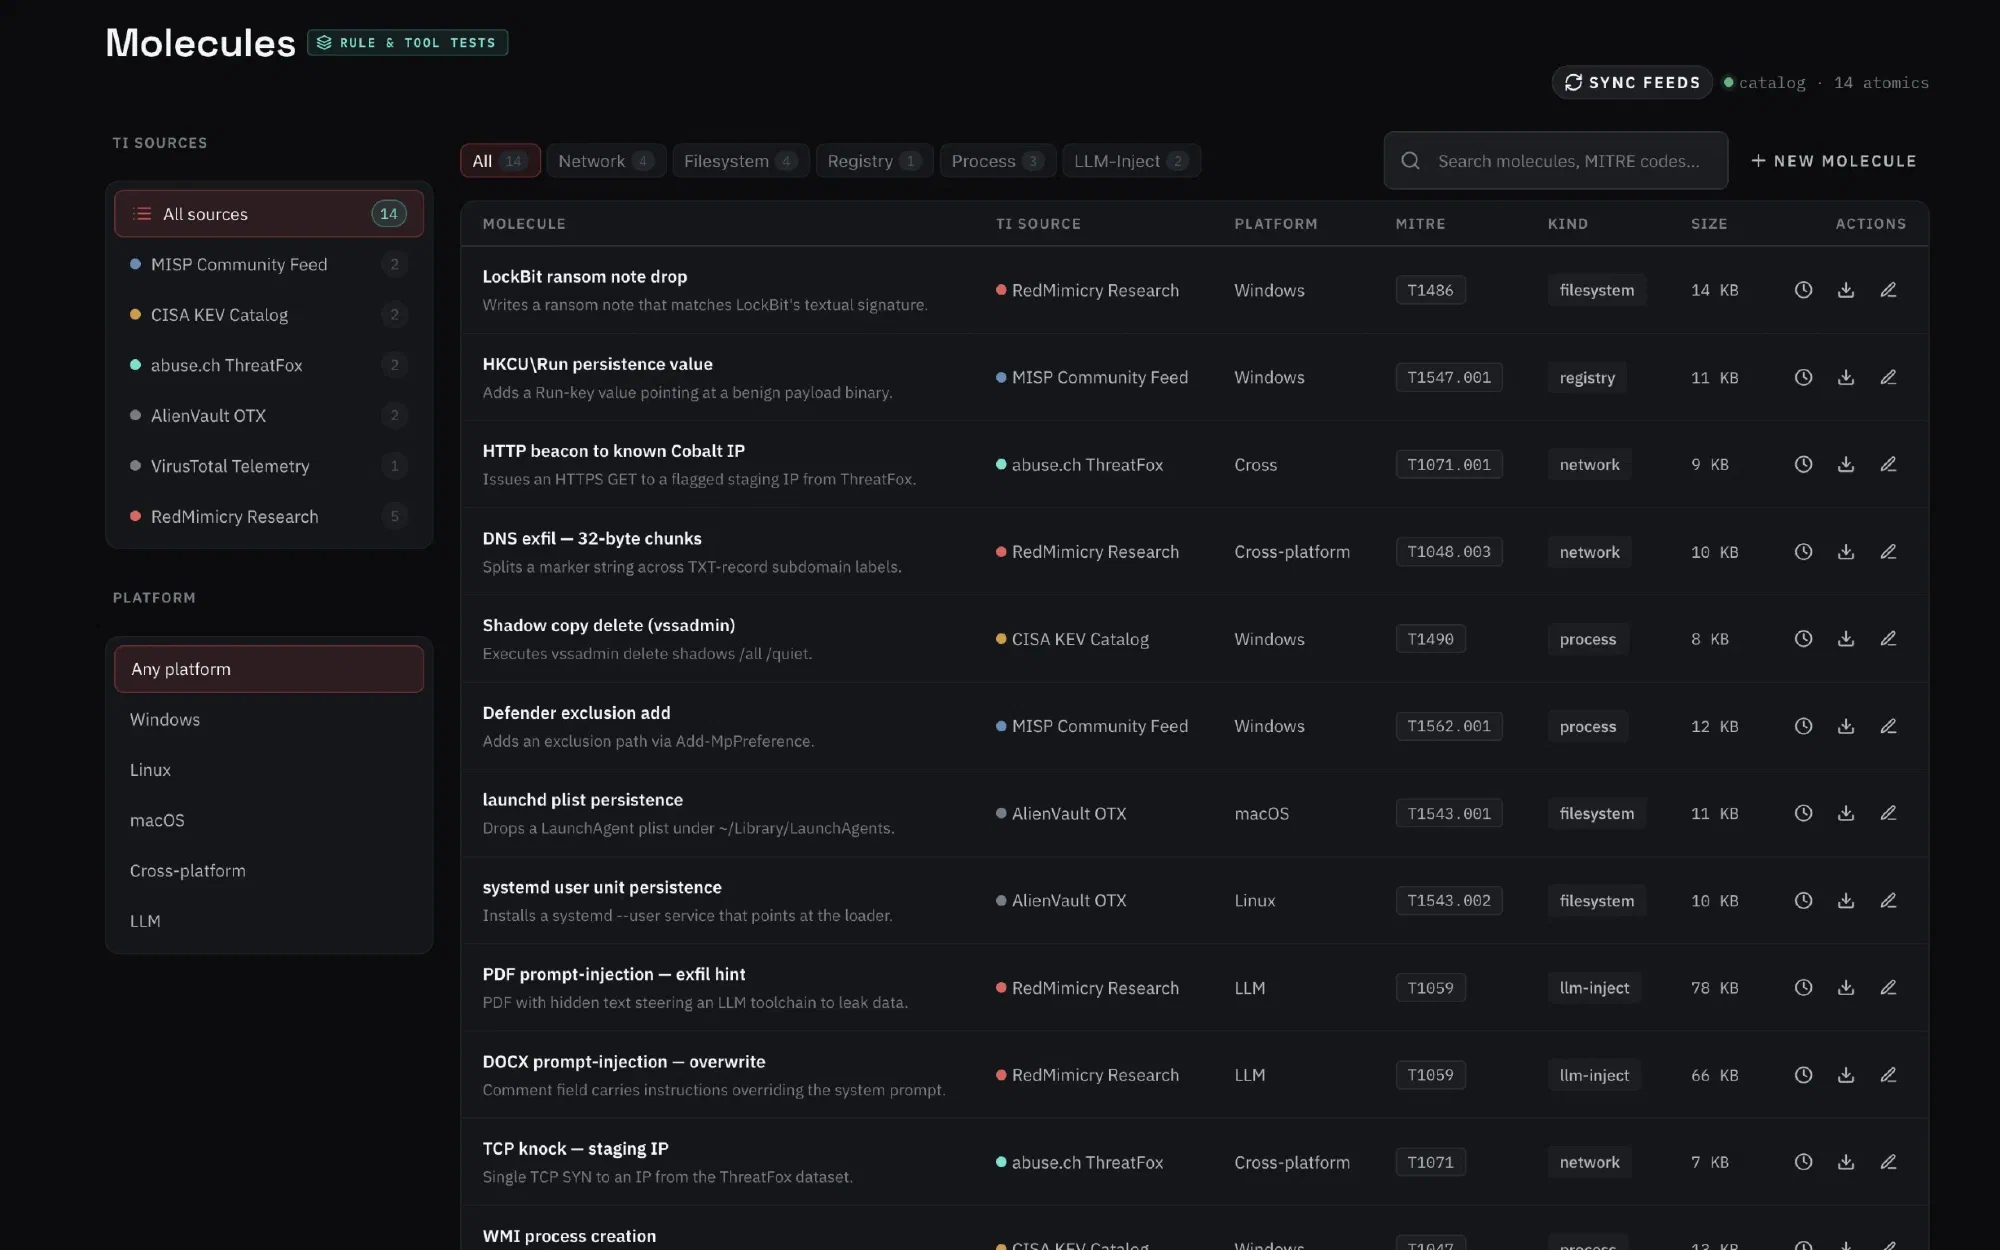The width and height of the screenshot is (2000, 1250).
Task: Filter platform by Linux in sidebar
Action: coord(269,770)
